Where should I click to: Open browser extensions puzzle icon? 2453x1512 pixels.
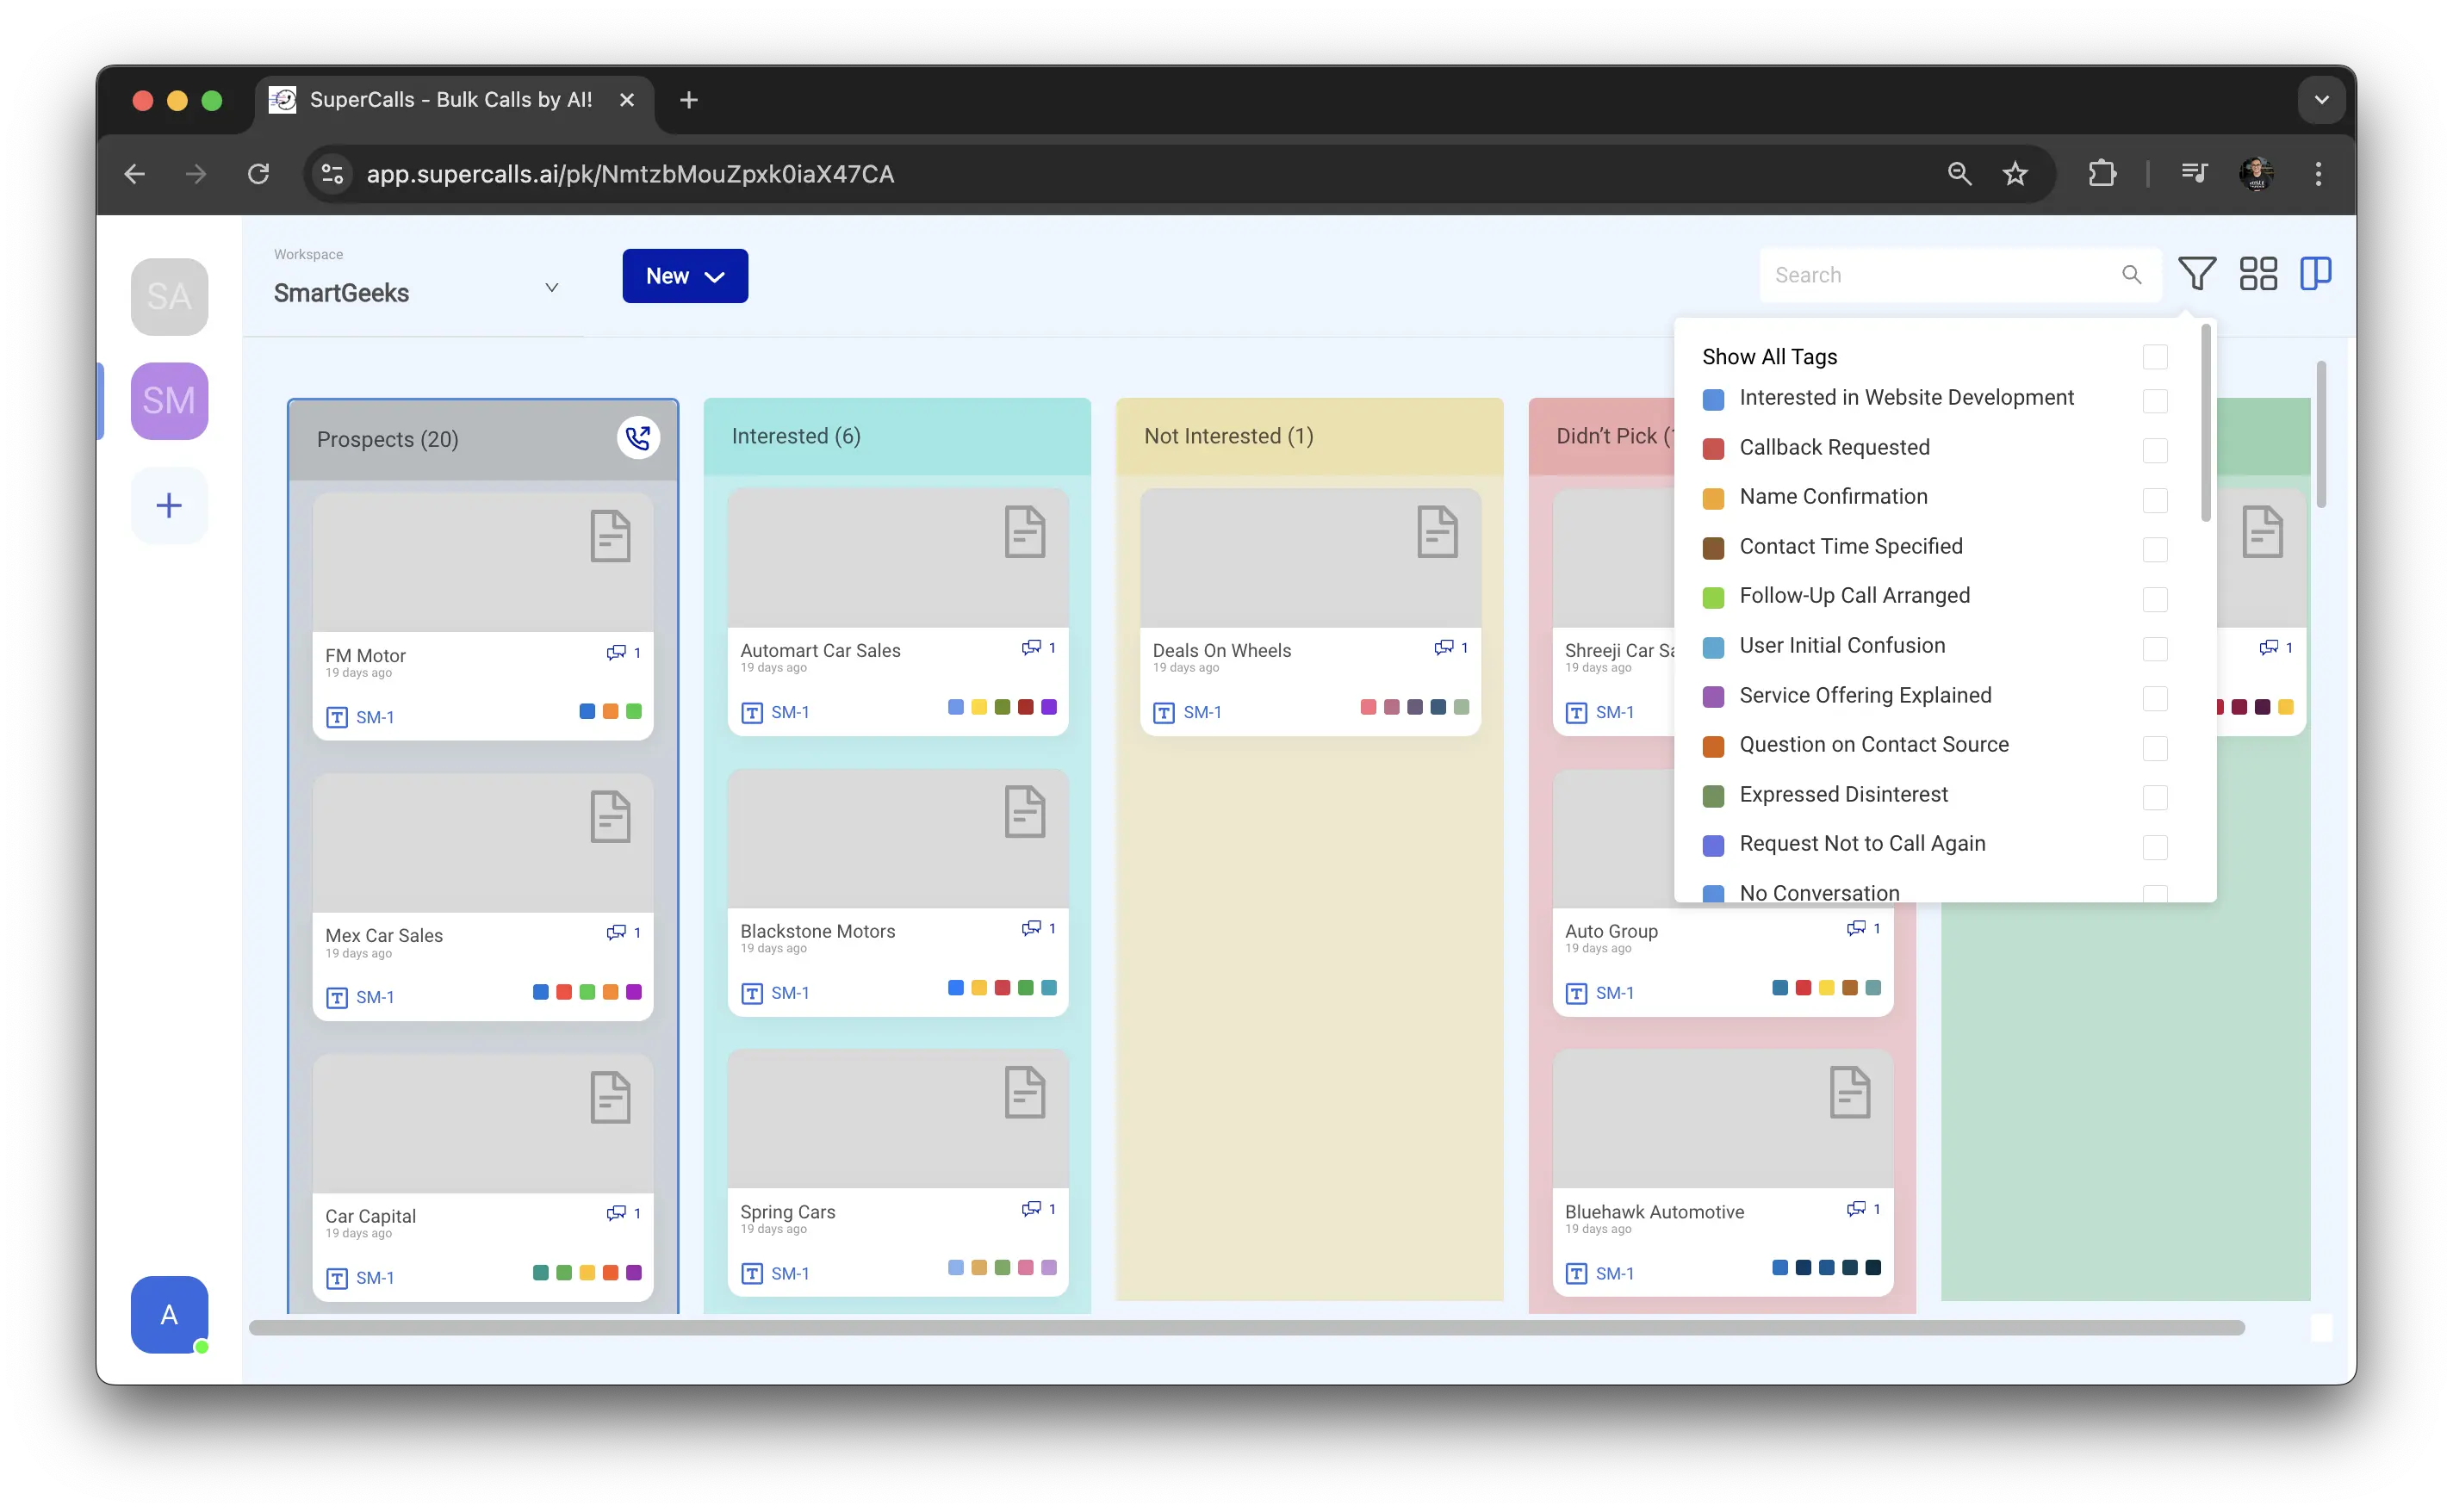[x=2102, y=174]
